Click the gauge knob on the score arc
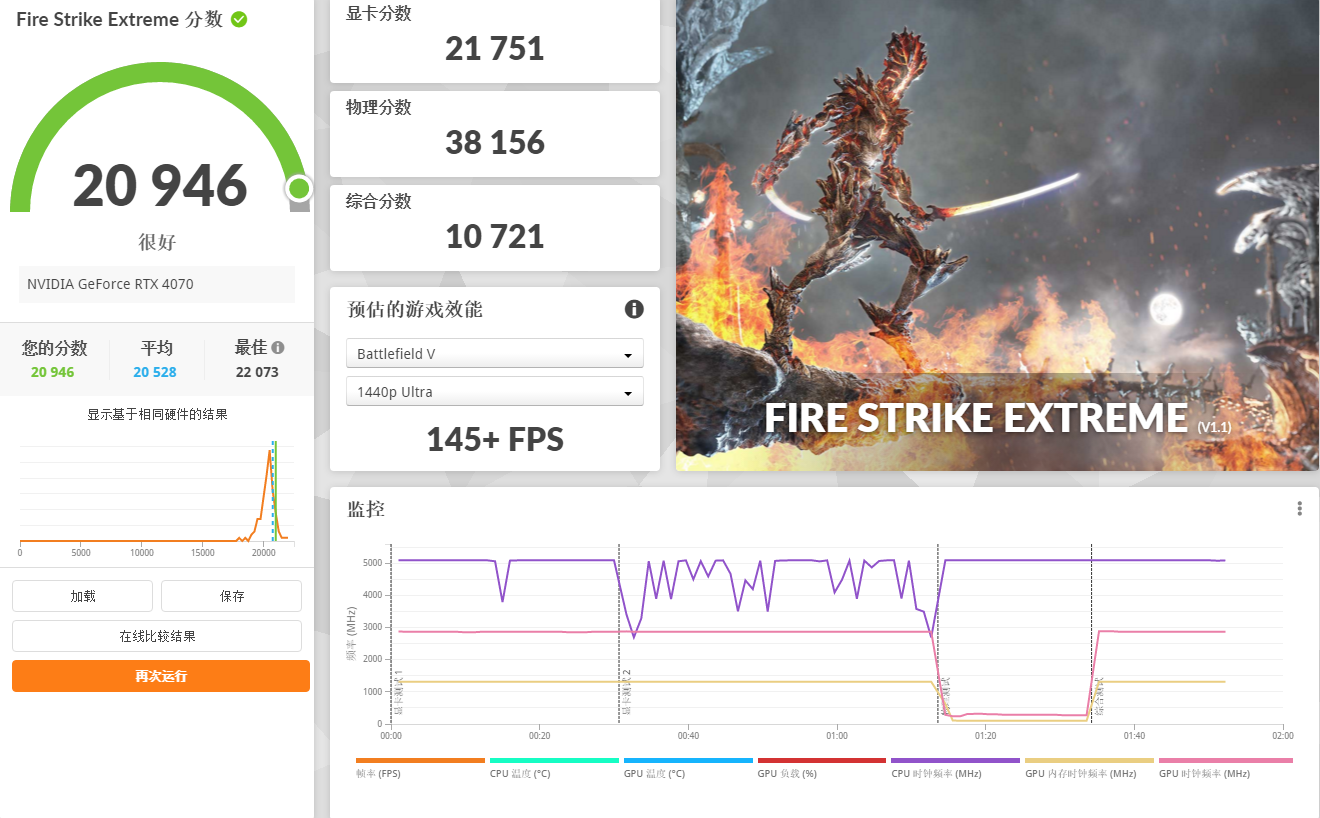The width and height of the screenshot is (1320, 818). 298,188
